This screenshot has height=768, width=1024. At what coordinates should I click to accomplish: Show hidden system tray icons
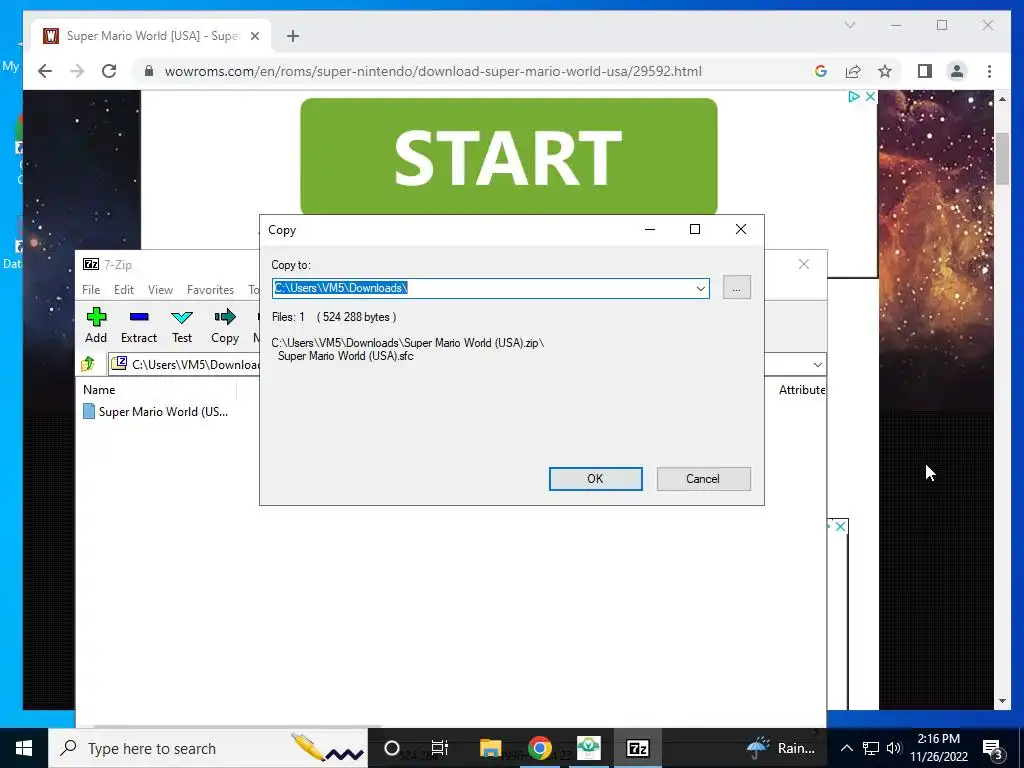846,748
